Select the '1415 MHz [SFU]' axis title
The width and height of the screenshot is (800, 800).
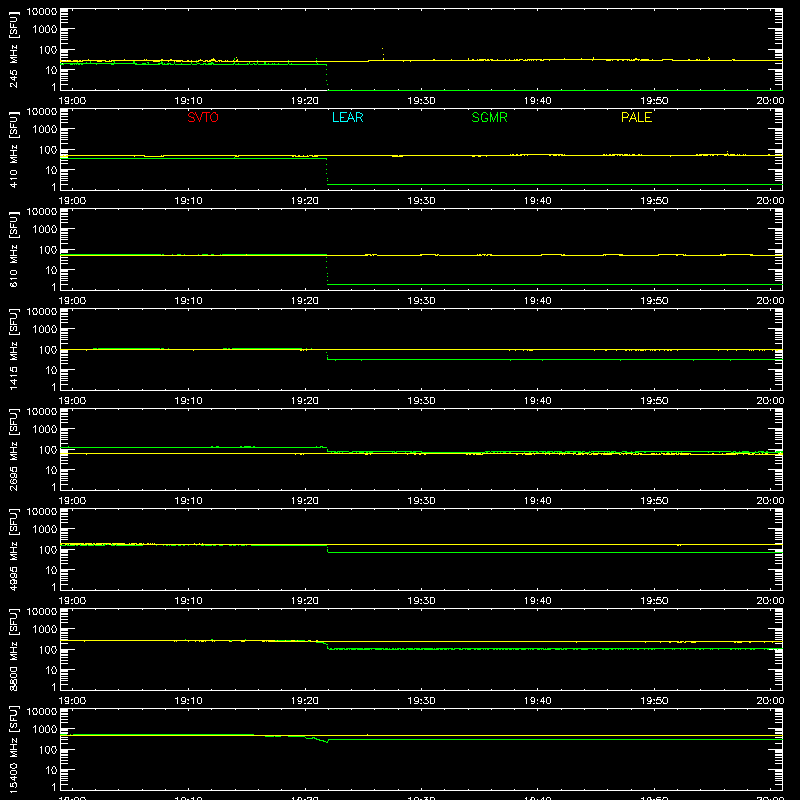(x=13, y=349)
